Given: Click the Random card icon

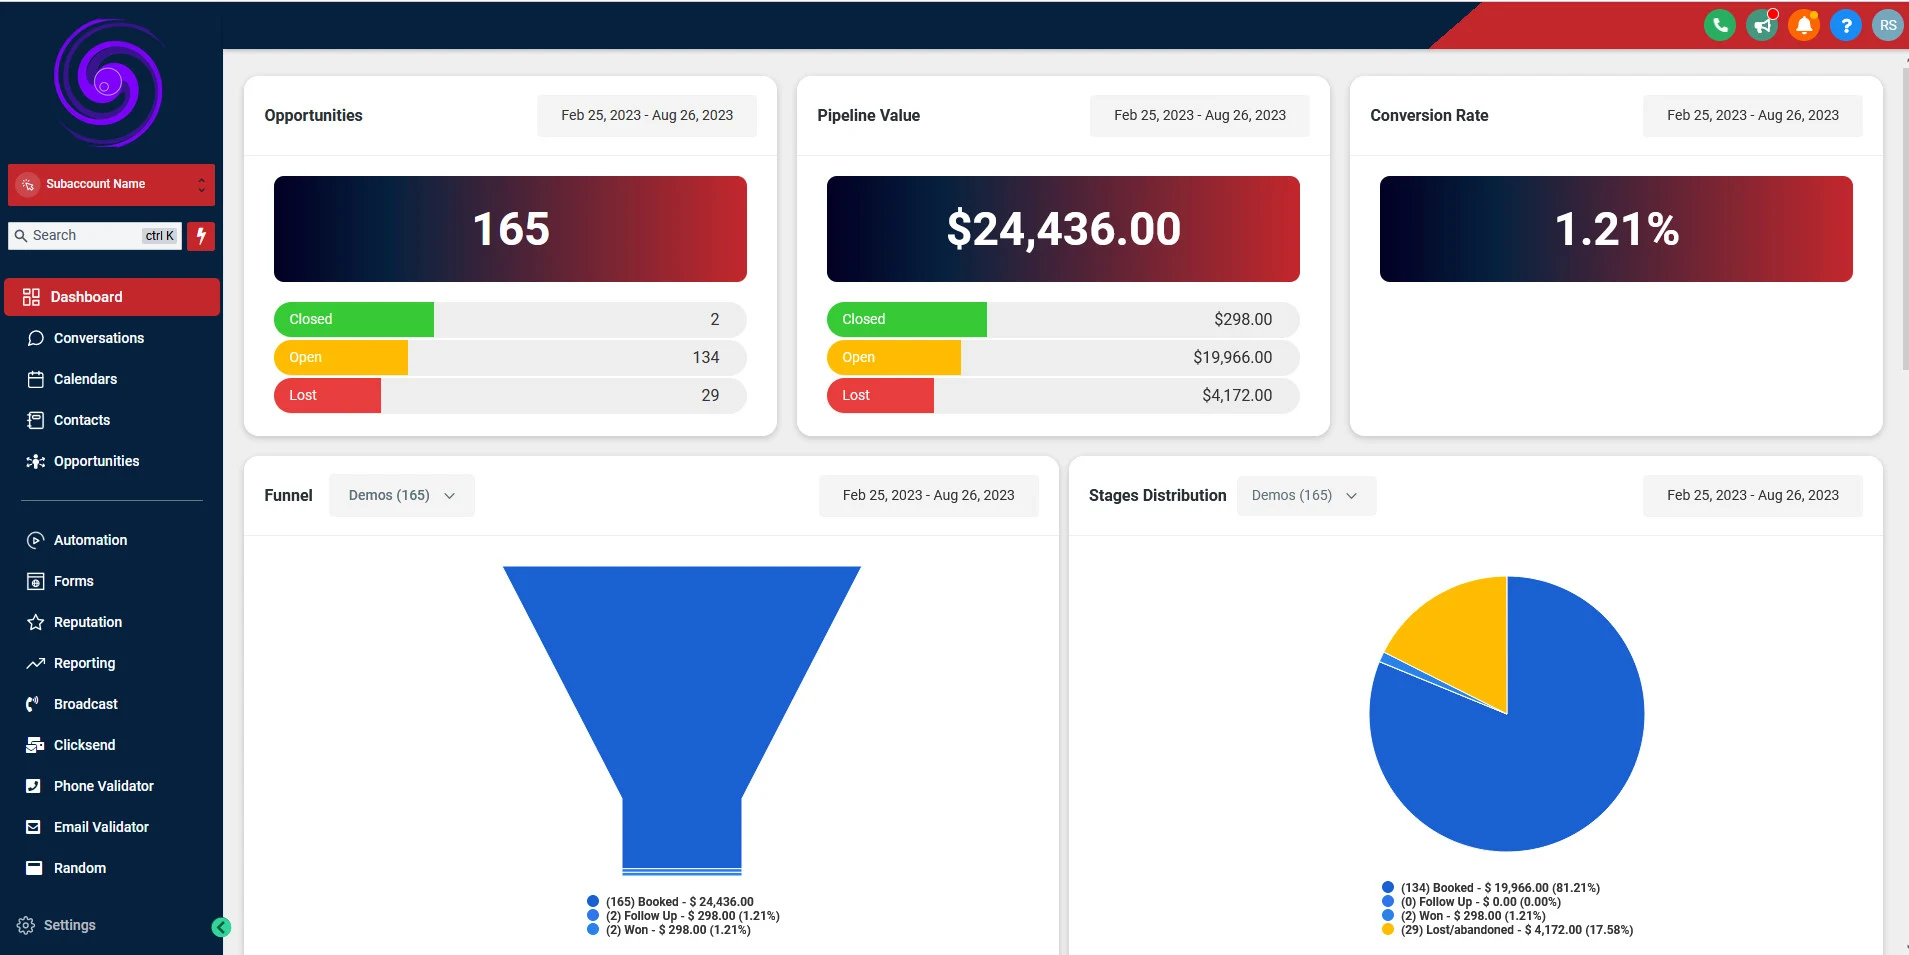Looking at the screenshot, I should [34, 868].
